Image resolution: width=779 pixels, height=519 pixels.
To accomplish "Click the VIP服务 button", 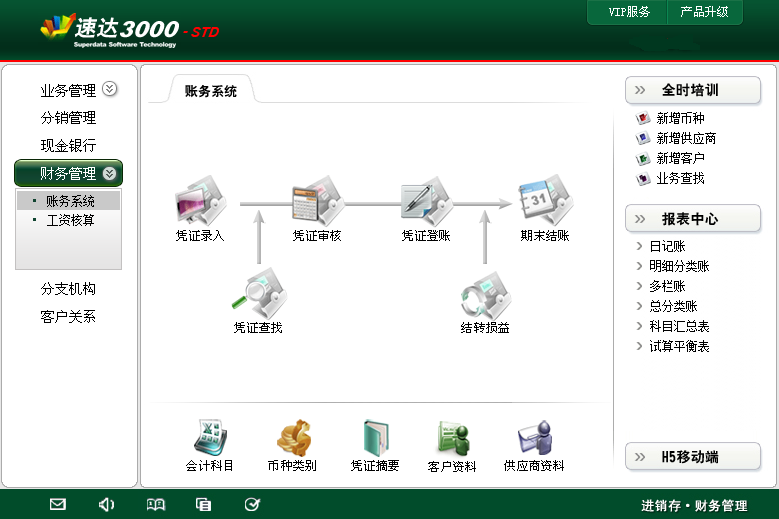I will click(628, 12).
